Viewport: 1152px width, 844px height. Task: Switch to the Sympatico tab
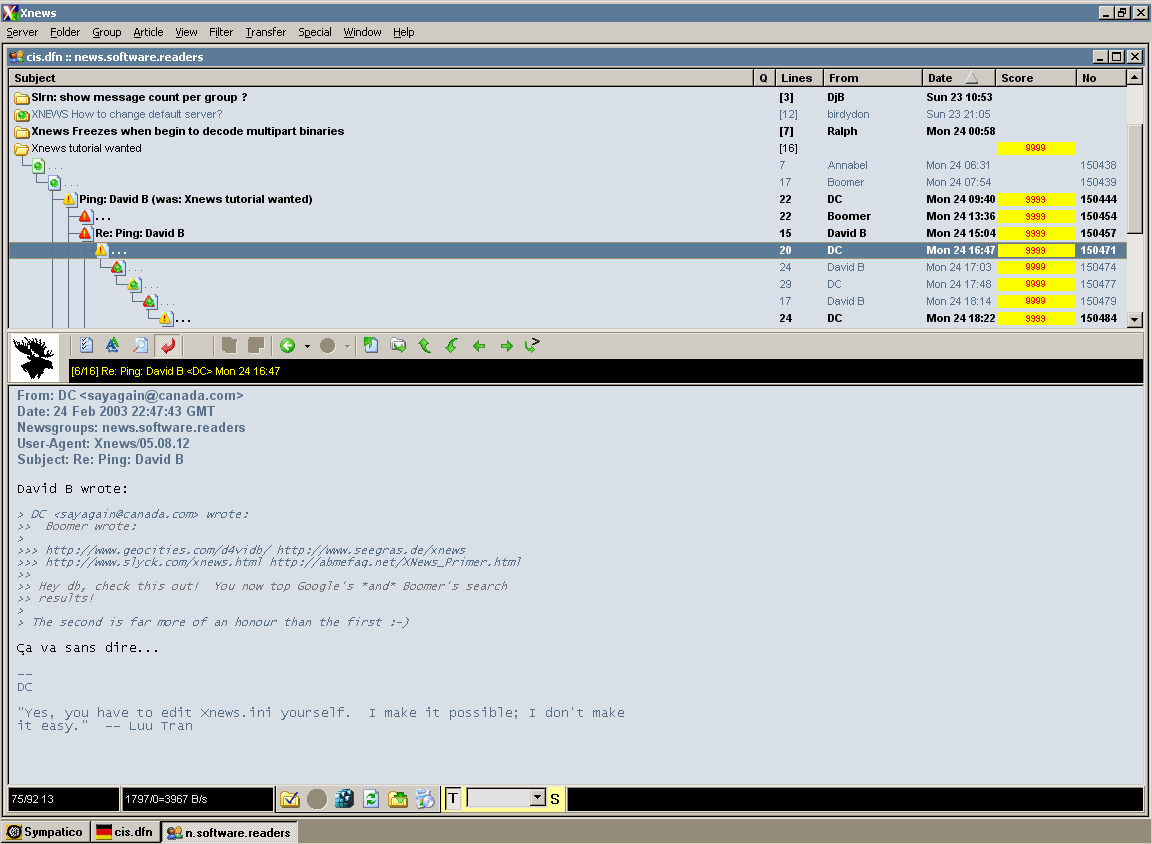coord(46,832)
